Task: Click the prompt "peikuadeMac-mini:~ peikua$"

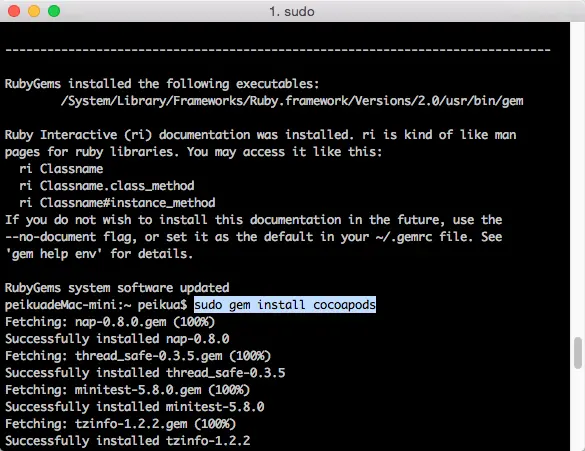Action: coord(96,305)
